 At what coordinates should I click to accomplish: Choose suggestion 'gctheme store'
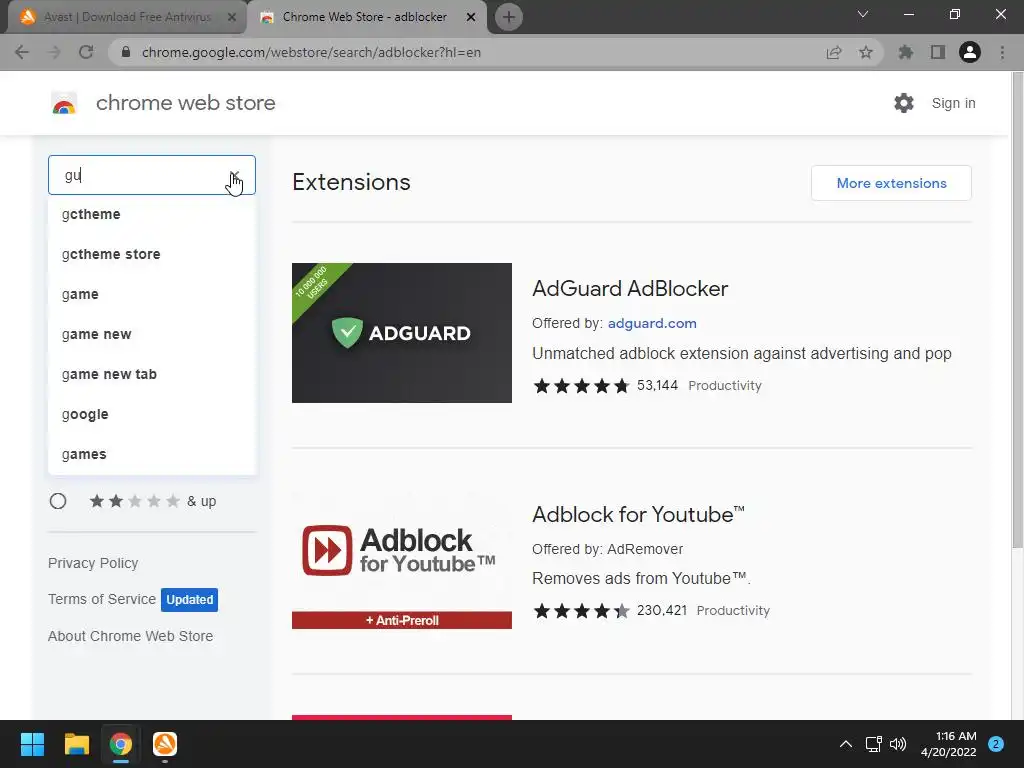click(x=152, y=254)
